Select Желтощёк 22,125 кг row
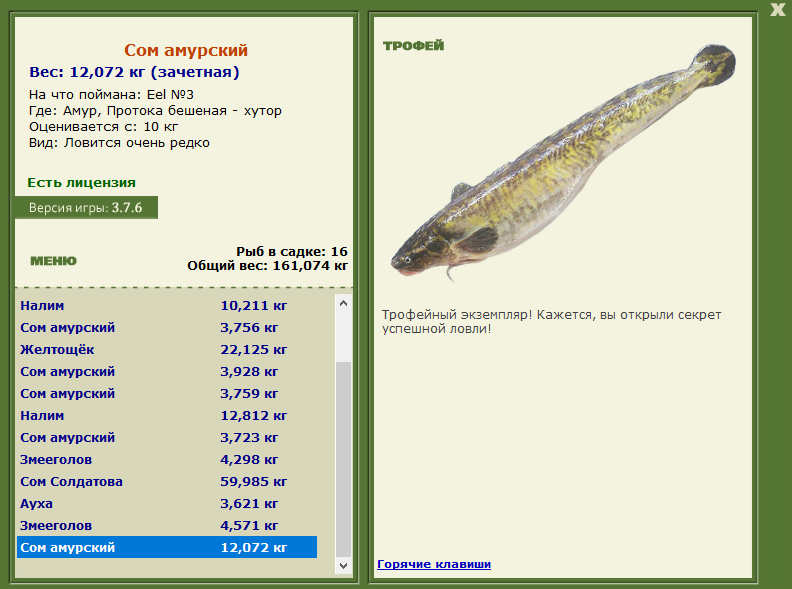792x589 pixels. pyautogui.click(x=167, y=350)
